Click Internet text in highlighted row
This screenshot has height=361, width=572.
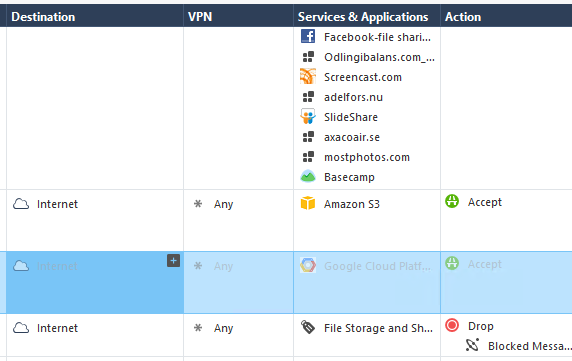[57, 266]
